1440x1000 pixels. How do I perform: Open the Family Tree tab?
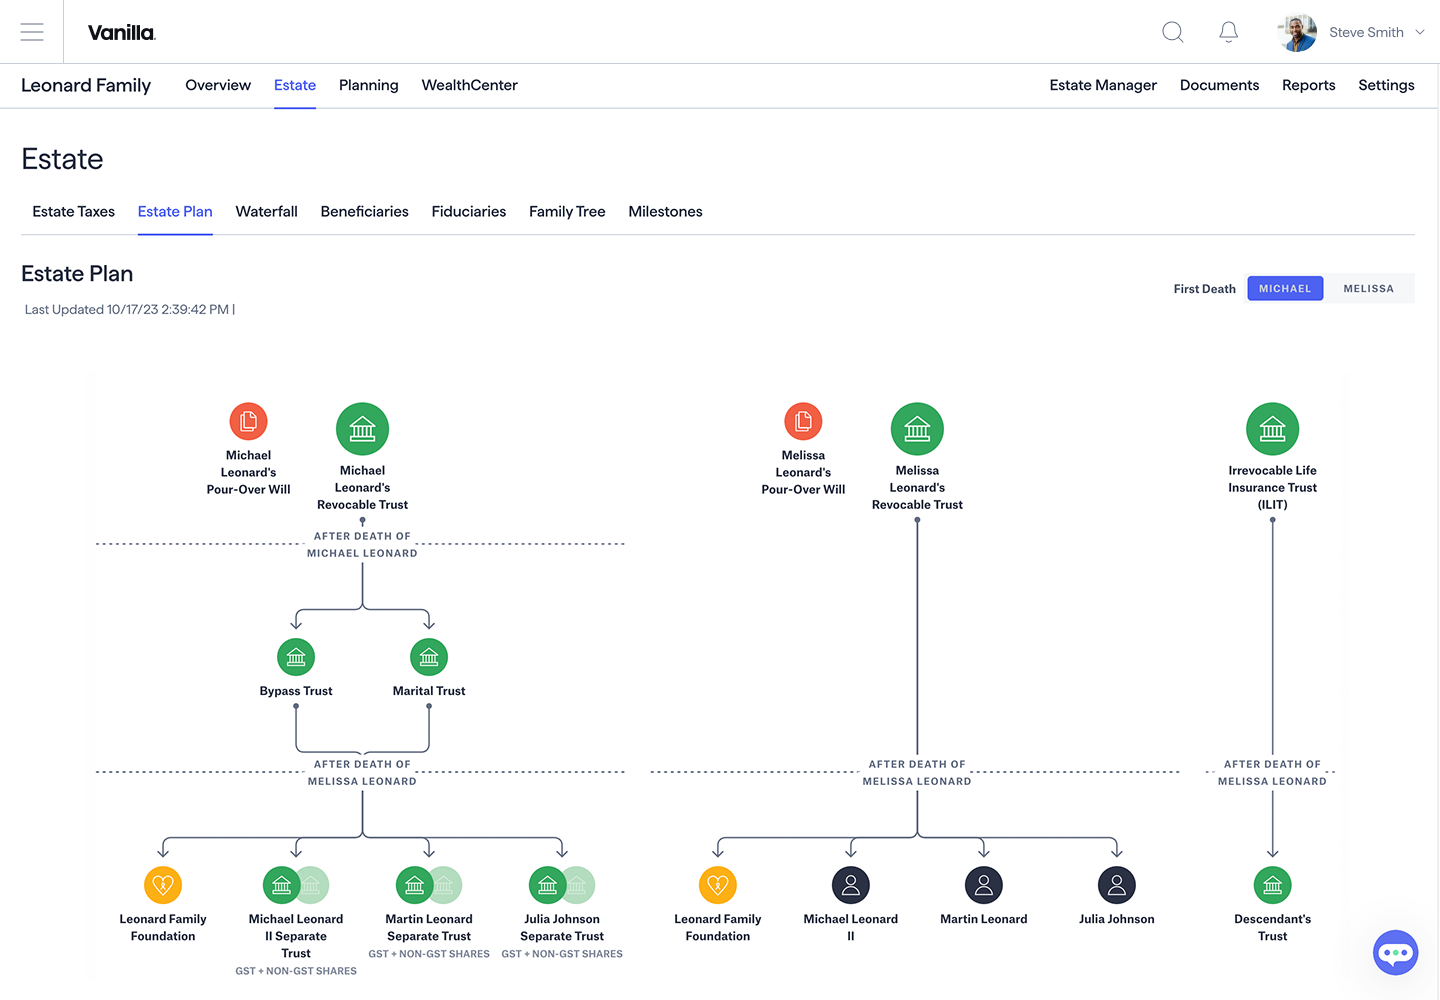tap(567, 212)
